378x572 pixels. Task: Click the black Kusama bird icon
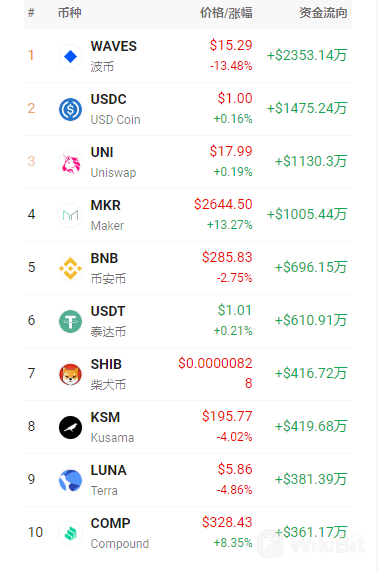coord(70,427)
